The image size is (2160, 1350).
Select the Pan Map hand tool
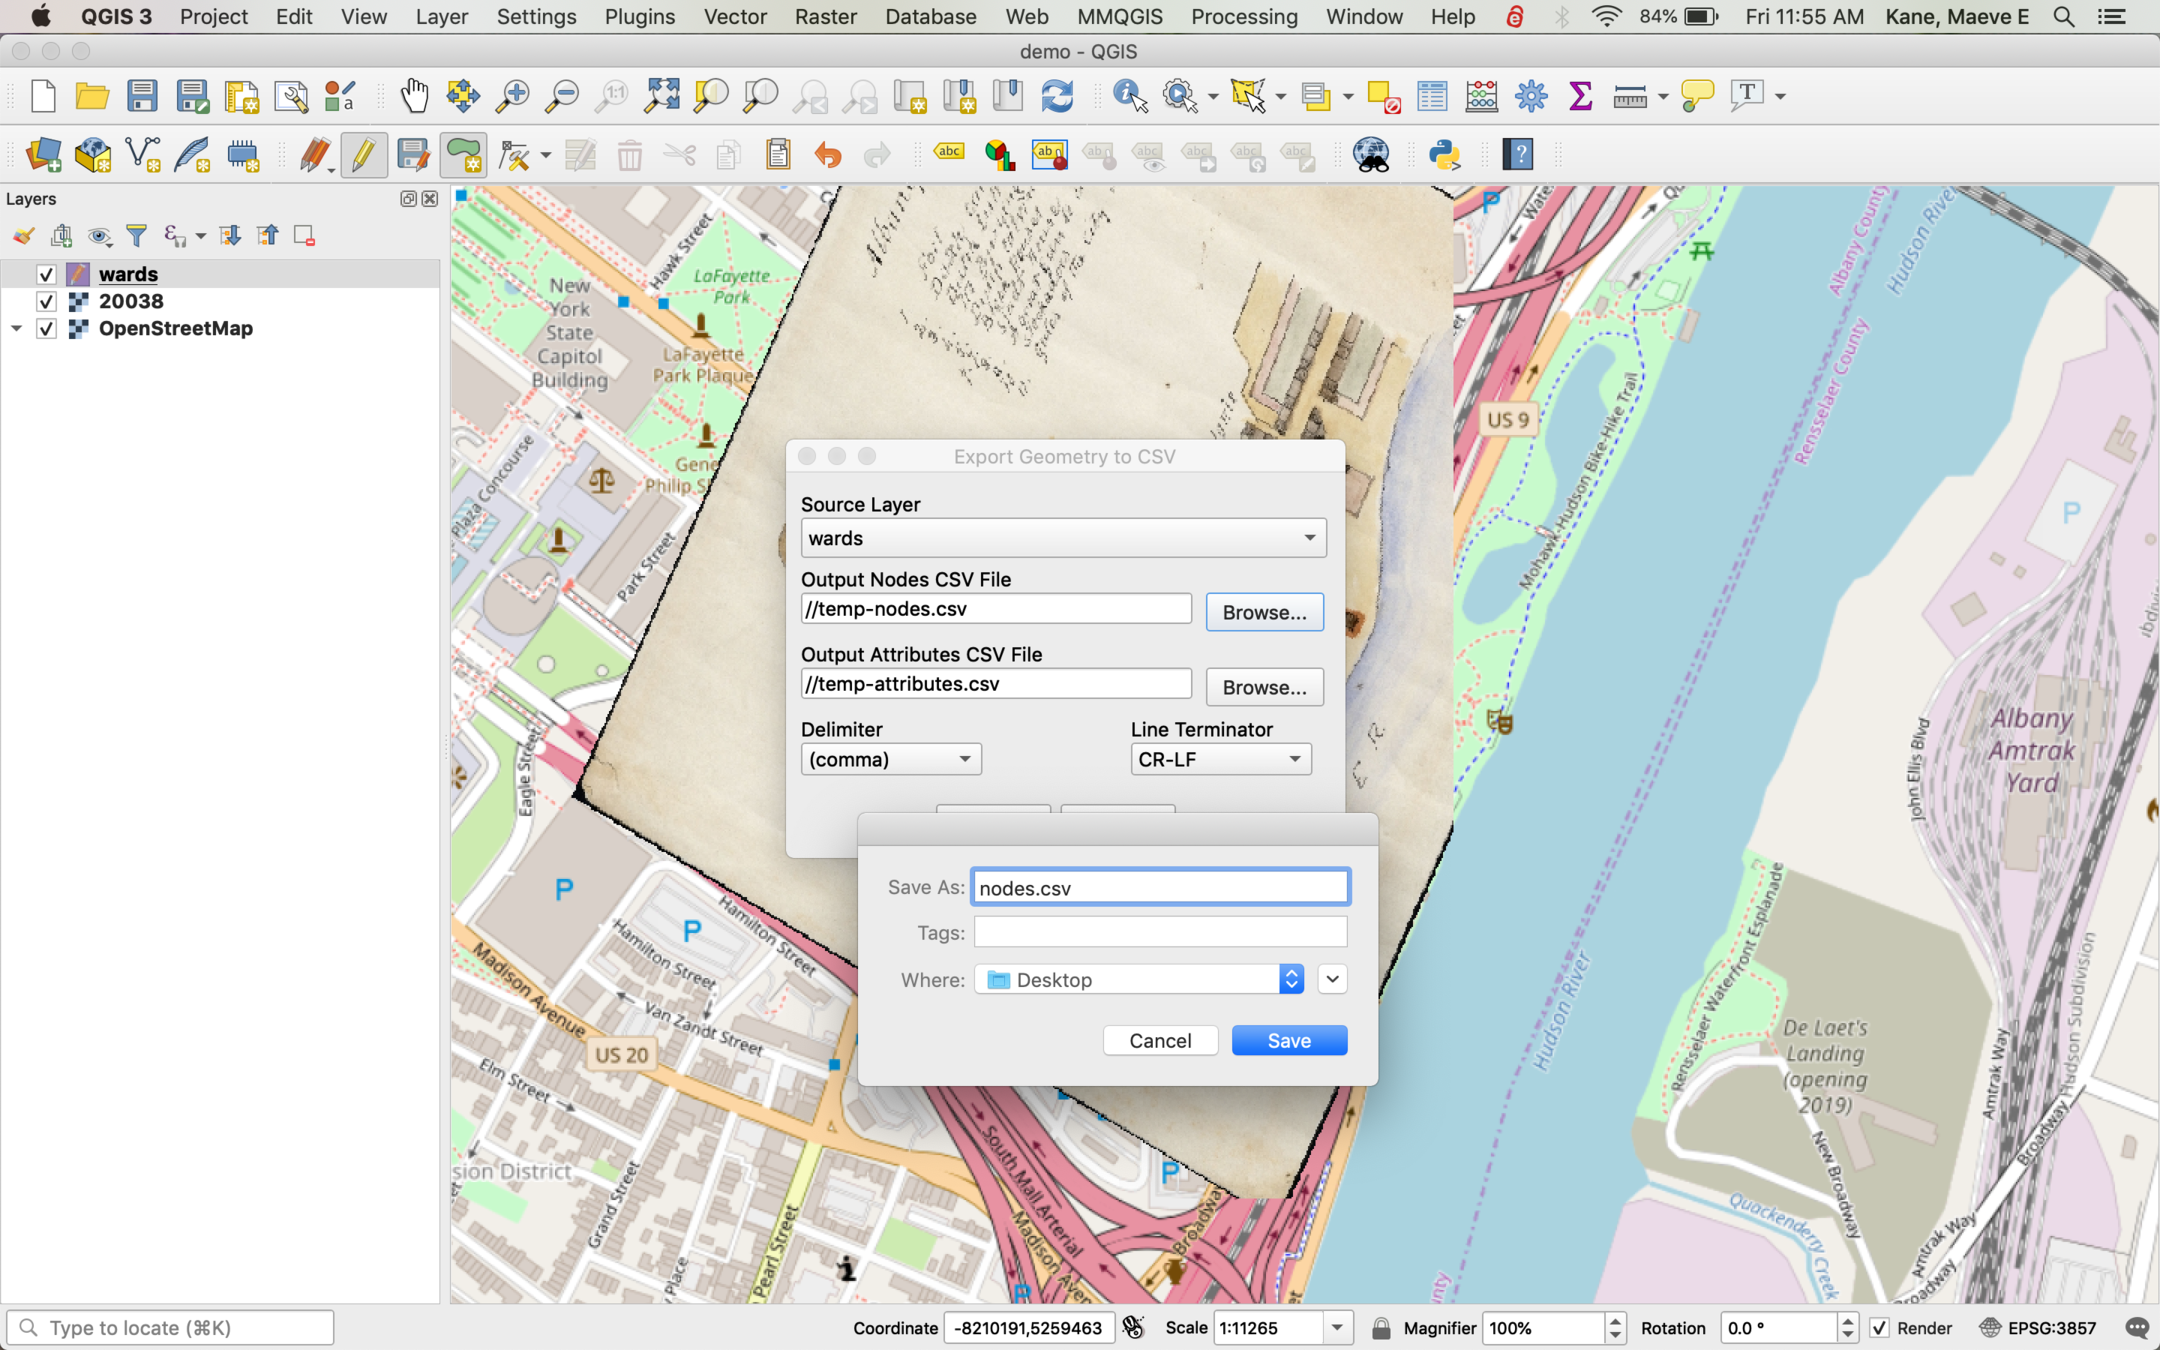414,96
